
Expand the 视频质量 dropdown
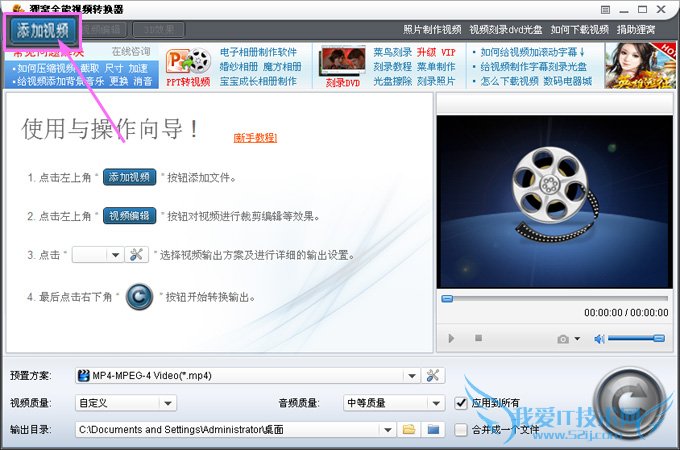[168, 404]
